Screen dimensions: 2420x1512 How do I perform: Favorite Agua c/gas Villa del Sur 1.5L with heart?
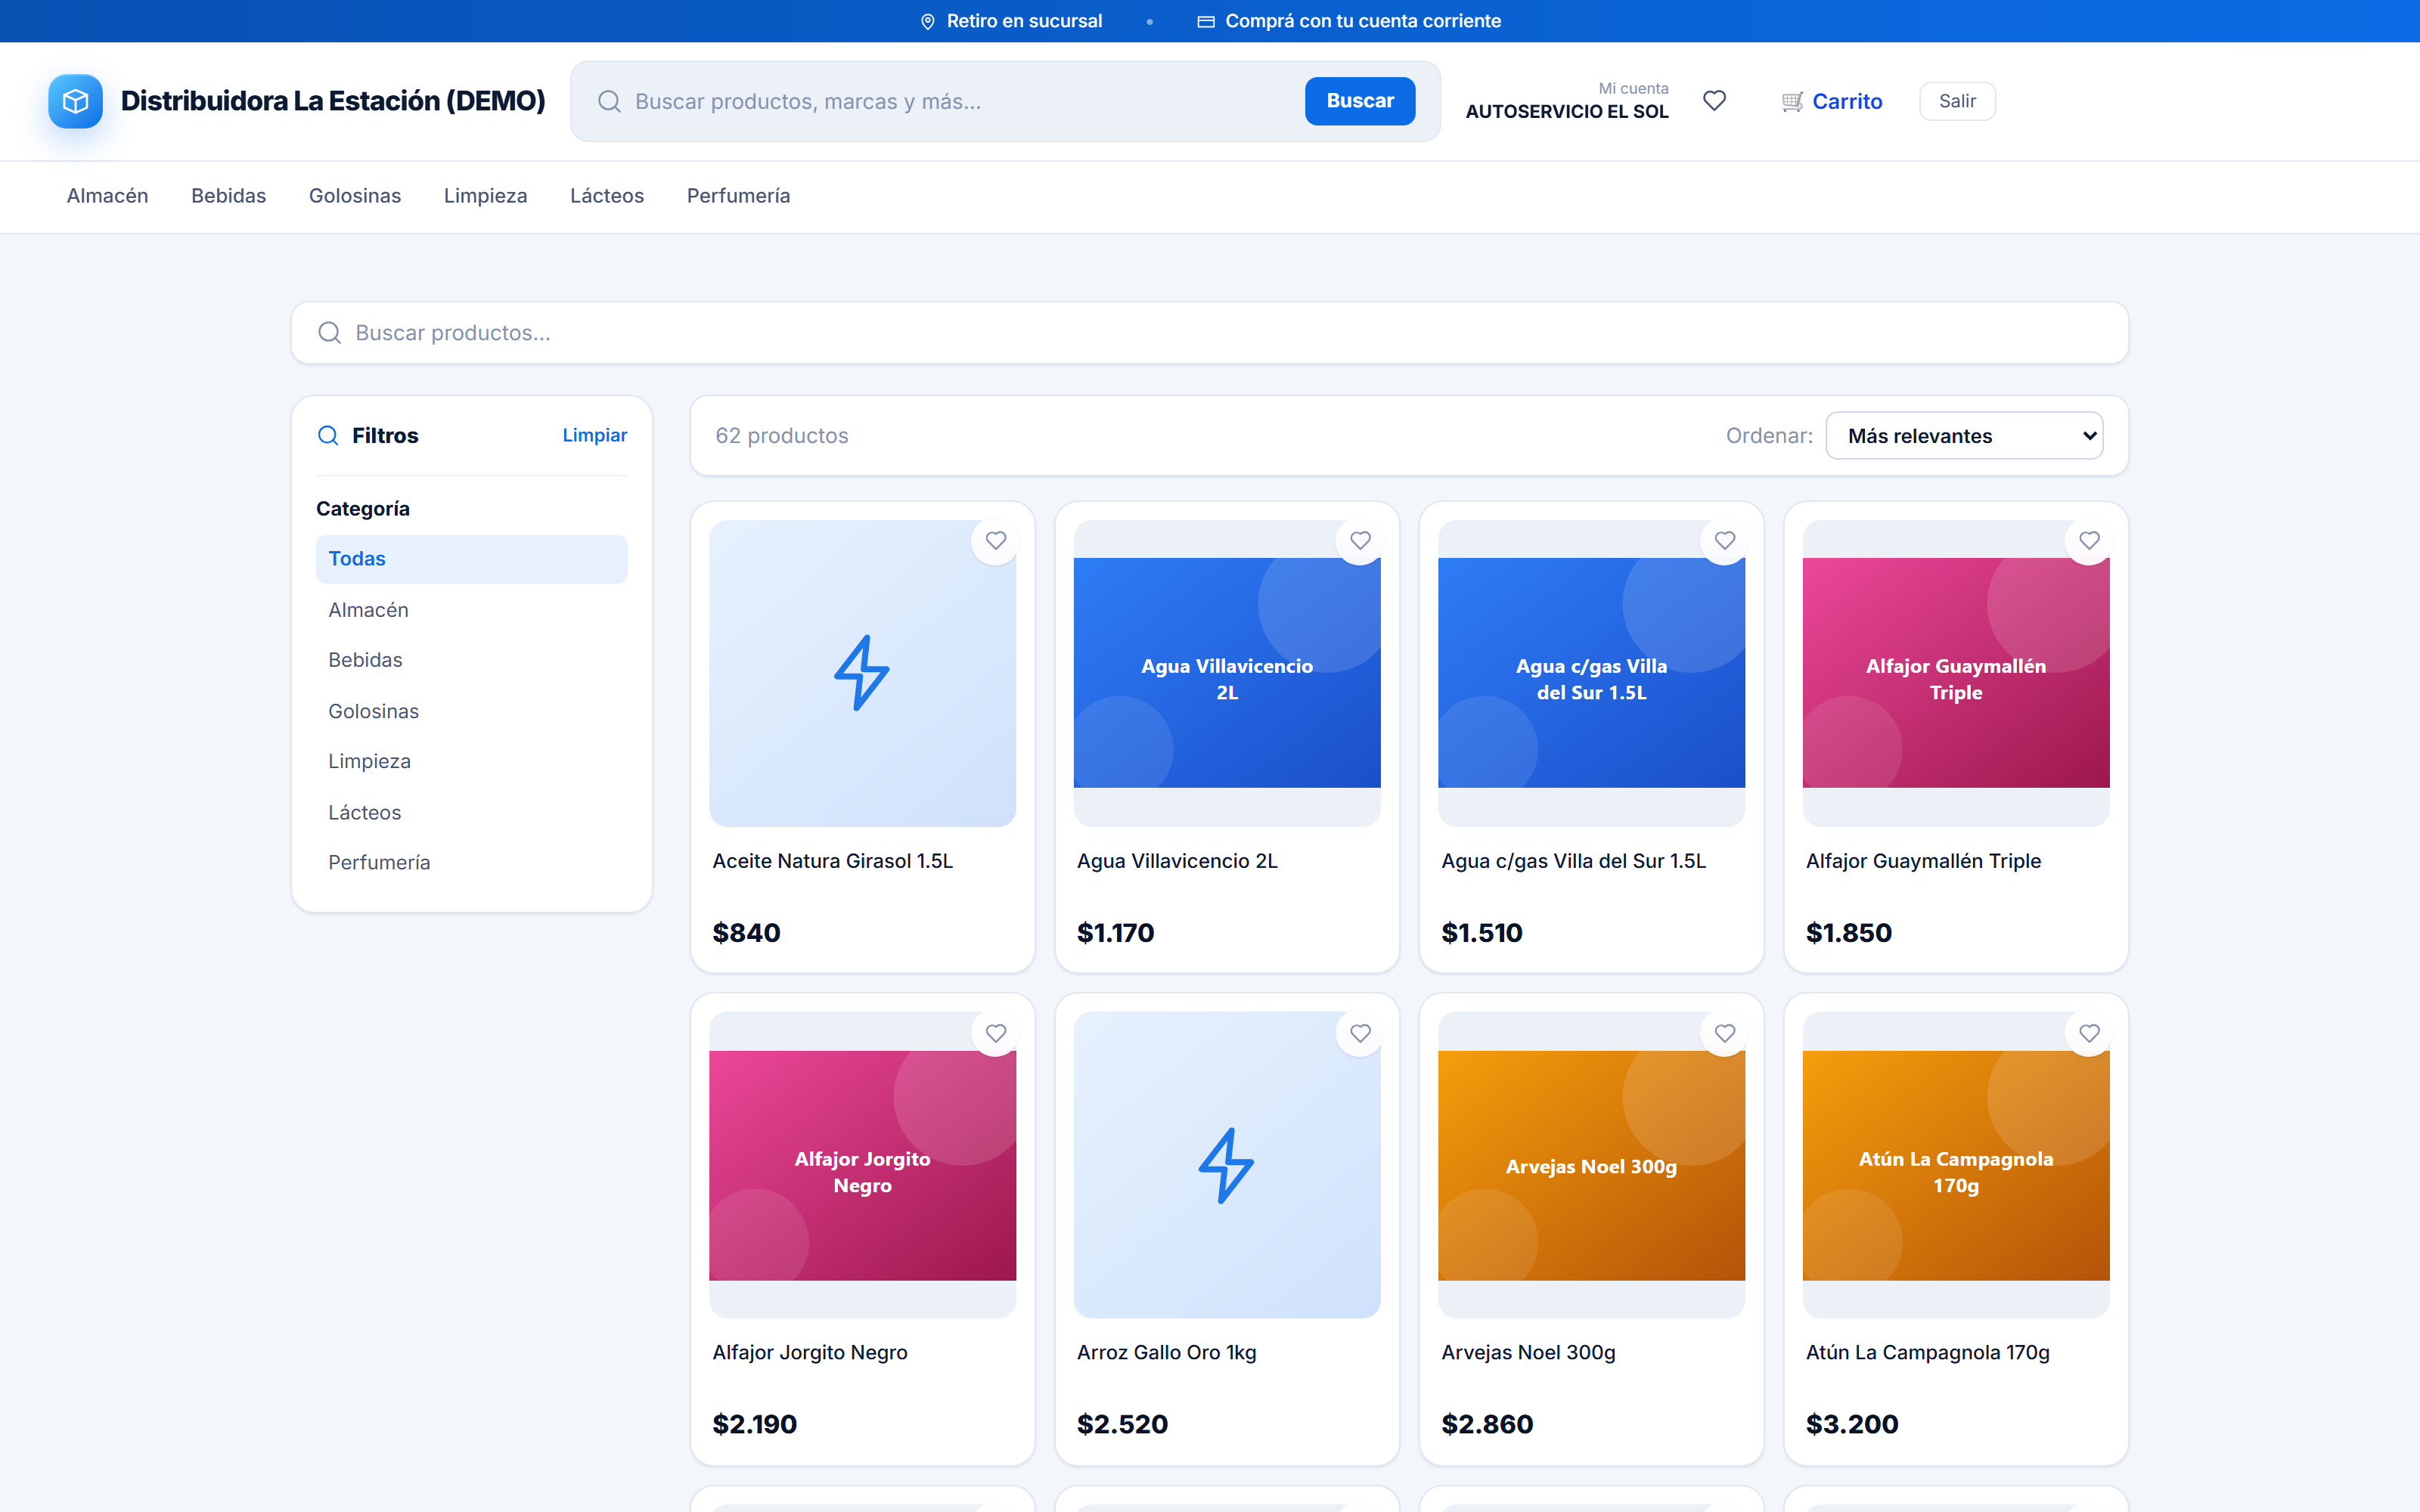tap(1725, 541)
